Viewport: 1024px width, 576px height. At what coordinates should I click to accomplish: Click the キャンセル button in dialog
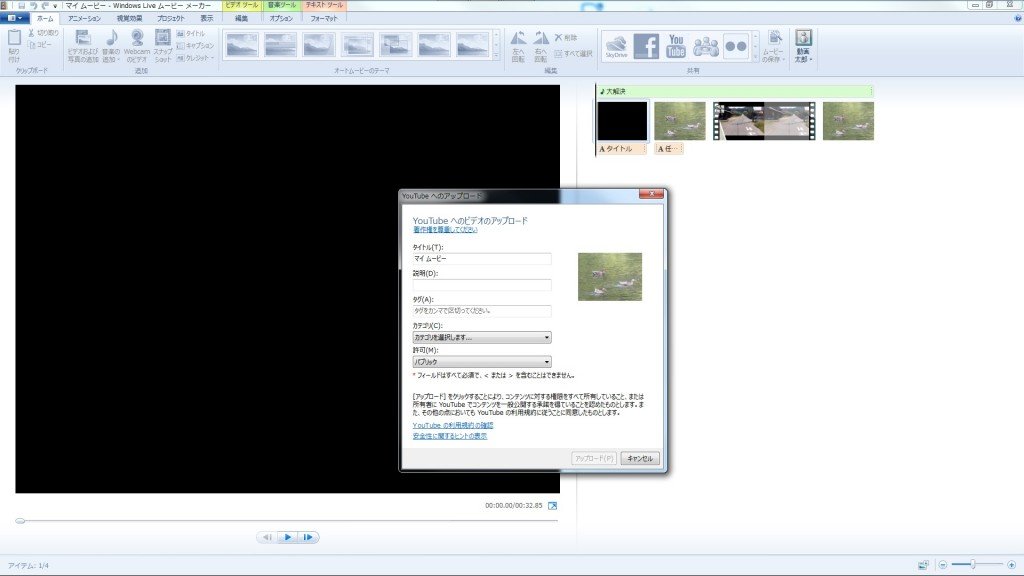639,458
